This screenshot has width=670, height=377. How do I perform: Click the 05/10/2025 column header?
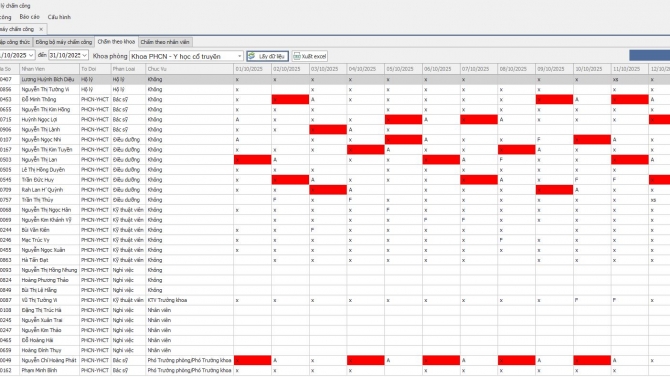(403, 69)
